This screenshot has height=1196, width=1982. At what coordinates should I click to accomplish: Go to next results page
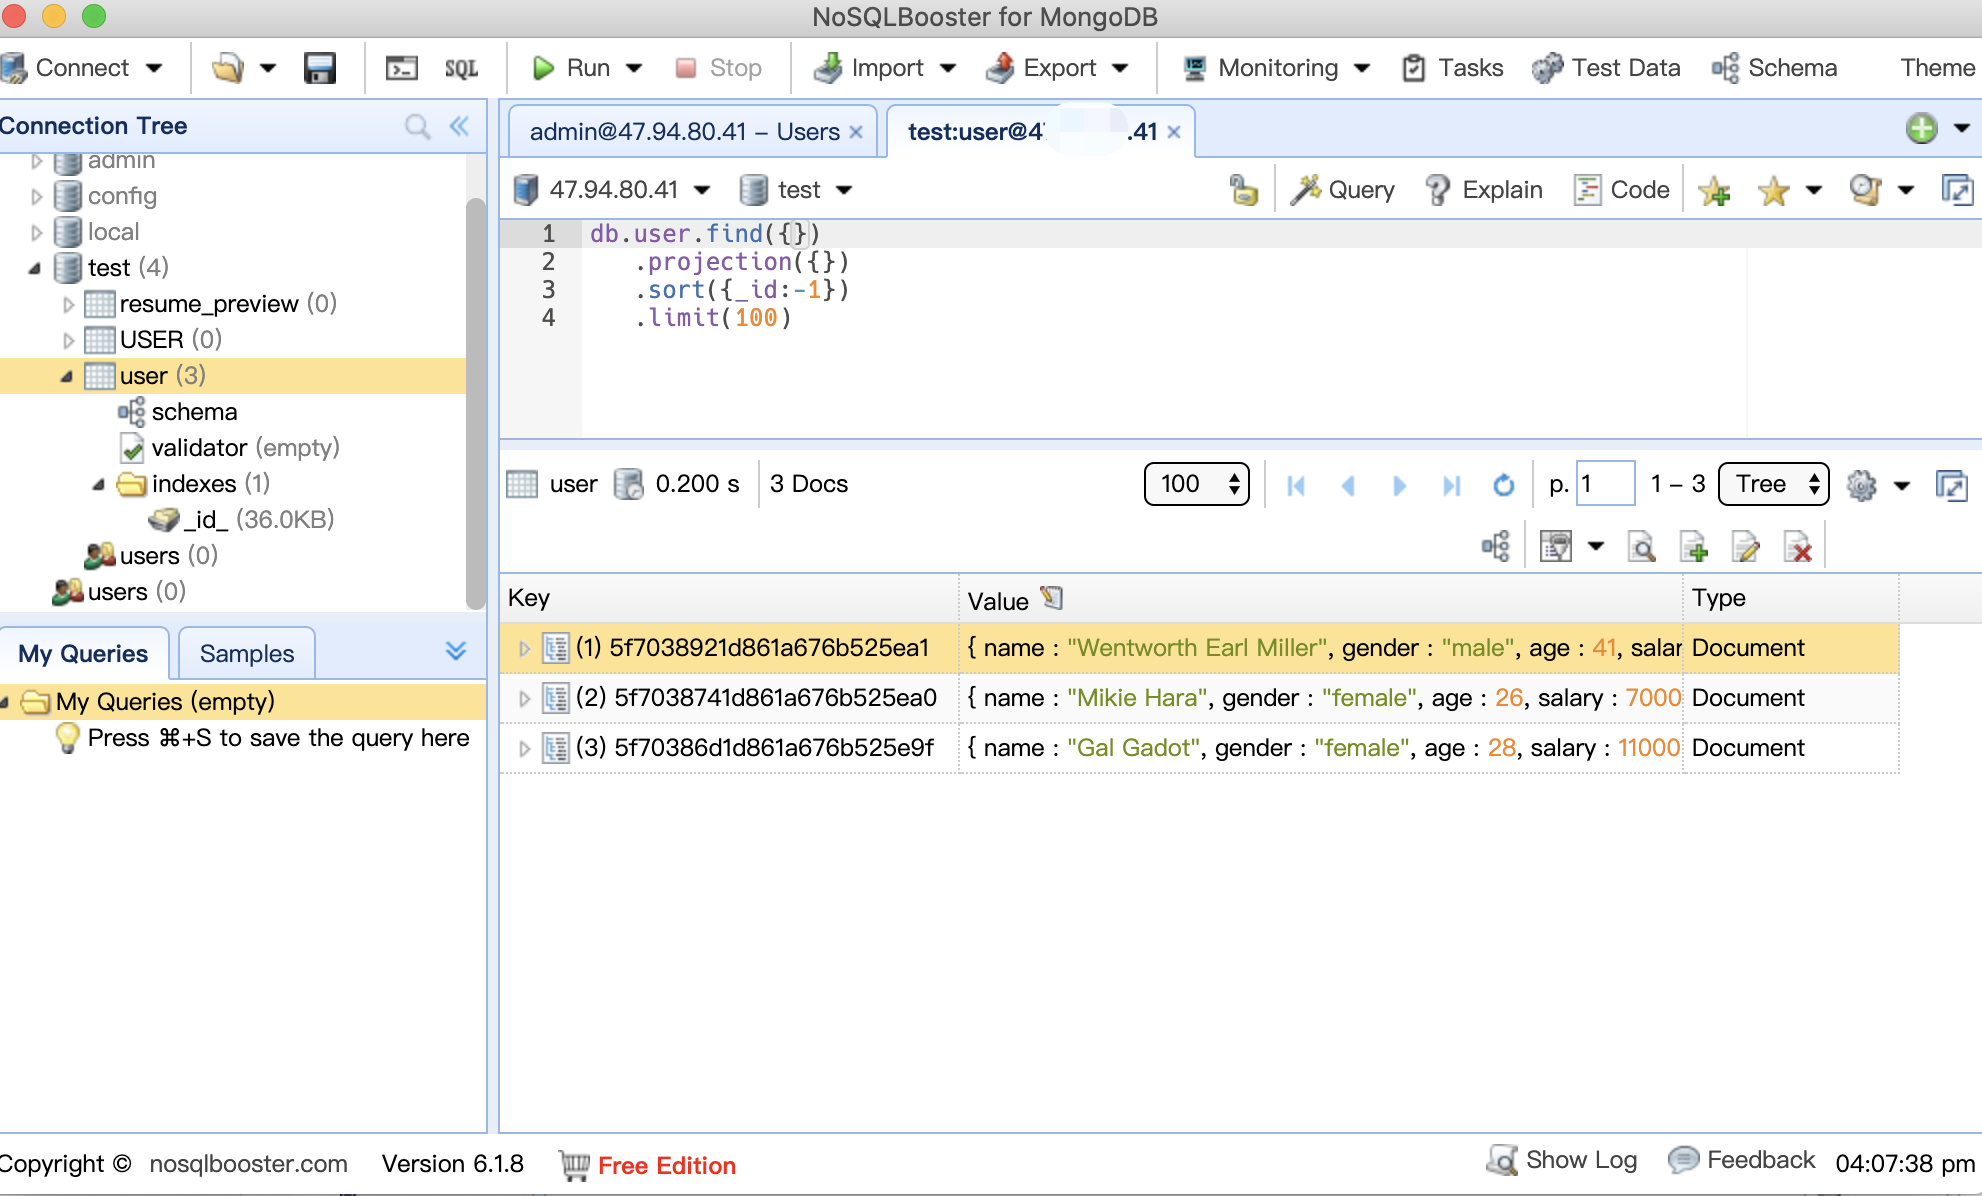pos(1400,485)
